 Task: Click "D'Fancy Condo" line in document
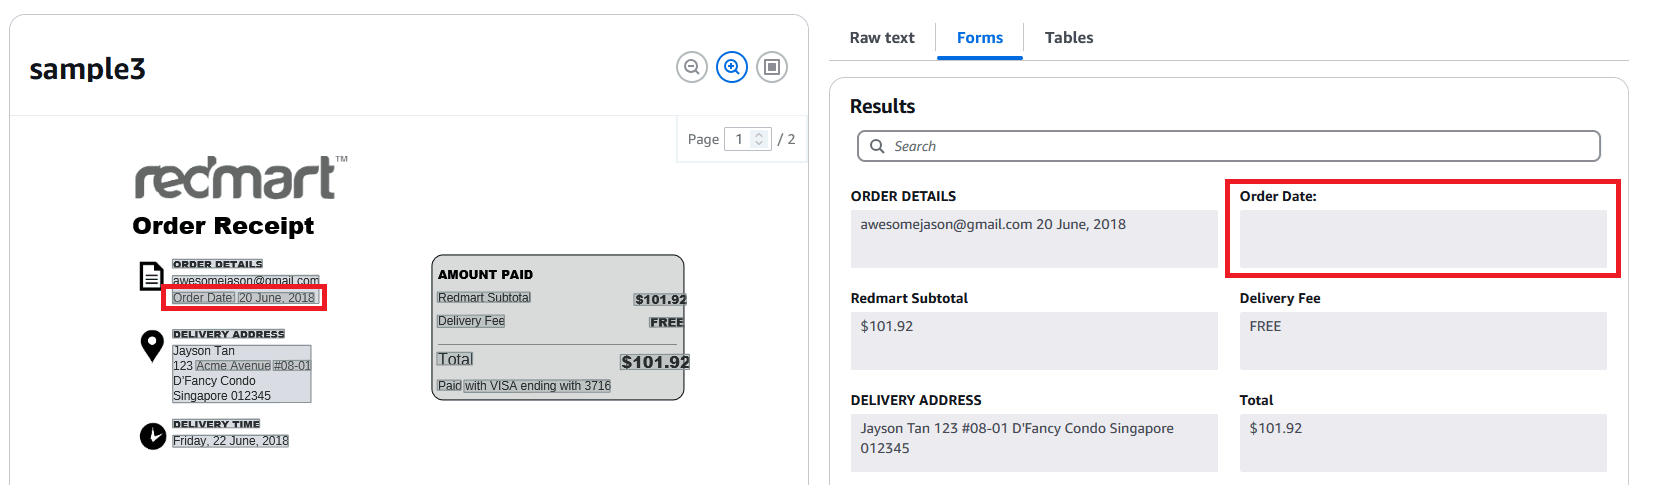pyautogui.click(x=214, y=381)
